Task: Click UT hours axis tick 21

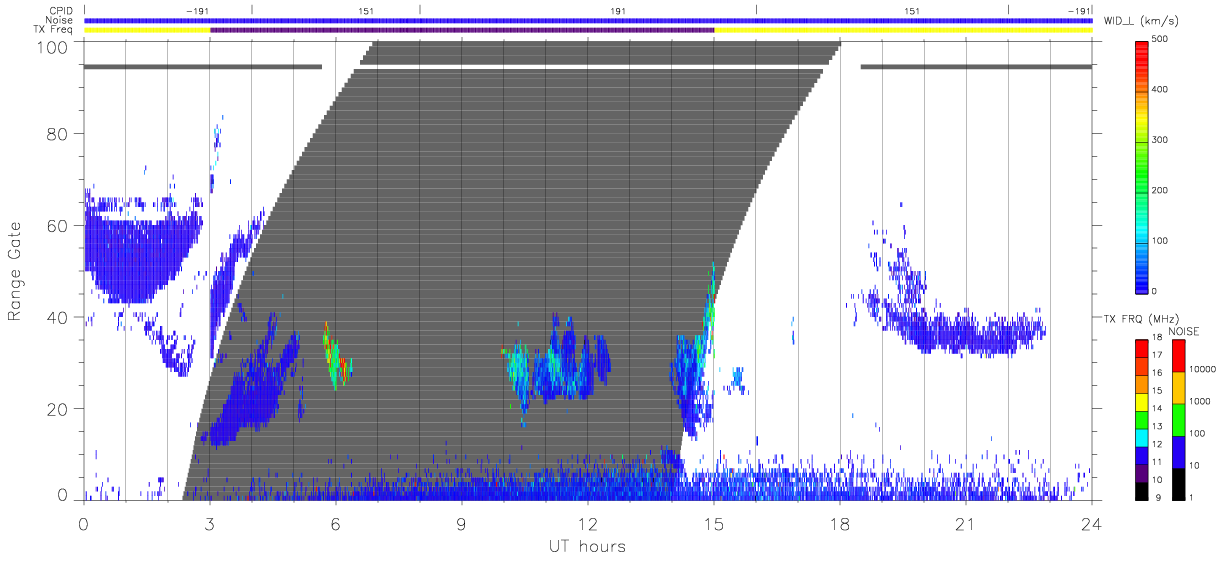Action: click(x=965, y=523)
